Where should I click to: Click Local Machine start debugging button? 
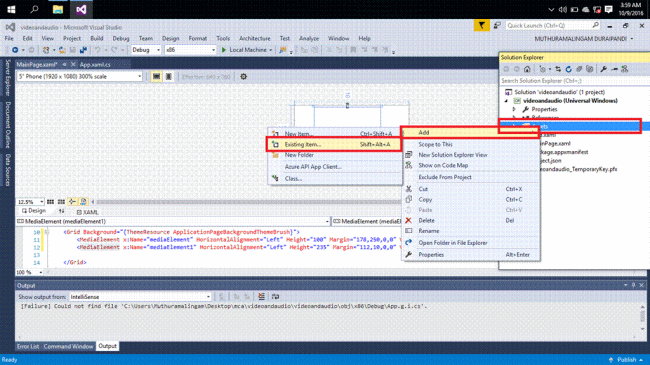tap(244, 50)
